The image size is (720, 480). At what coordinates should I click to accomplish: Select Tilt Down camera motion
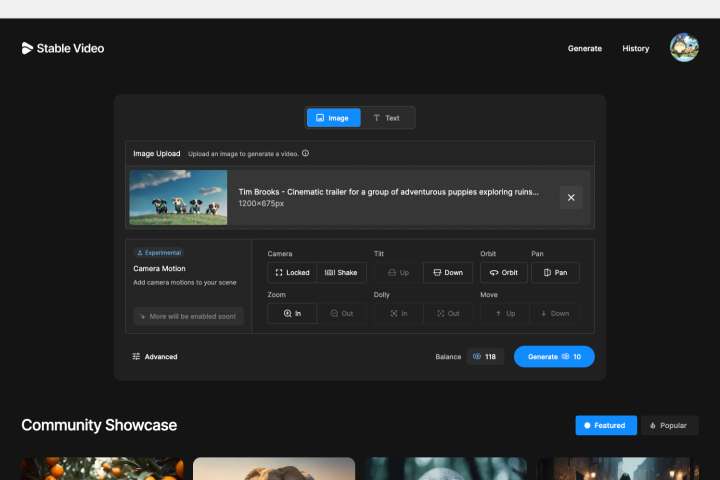tap(447, 272)
